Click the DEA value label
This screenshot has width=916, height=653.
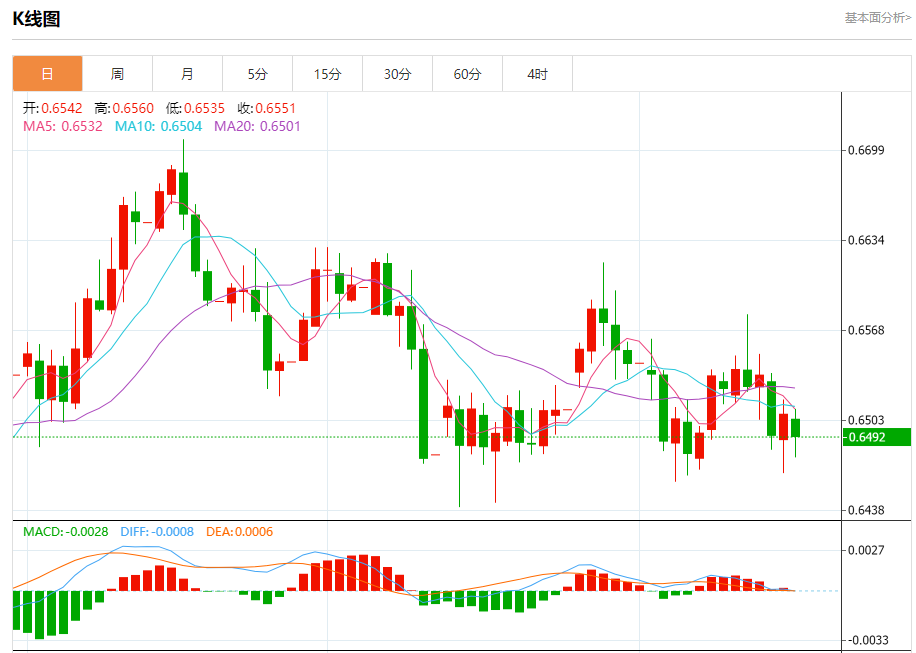[240, 532]
